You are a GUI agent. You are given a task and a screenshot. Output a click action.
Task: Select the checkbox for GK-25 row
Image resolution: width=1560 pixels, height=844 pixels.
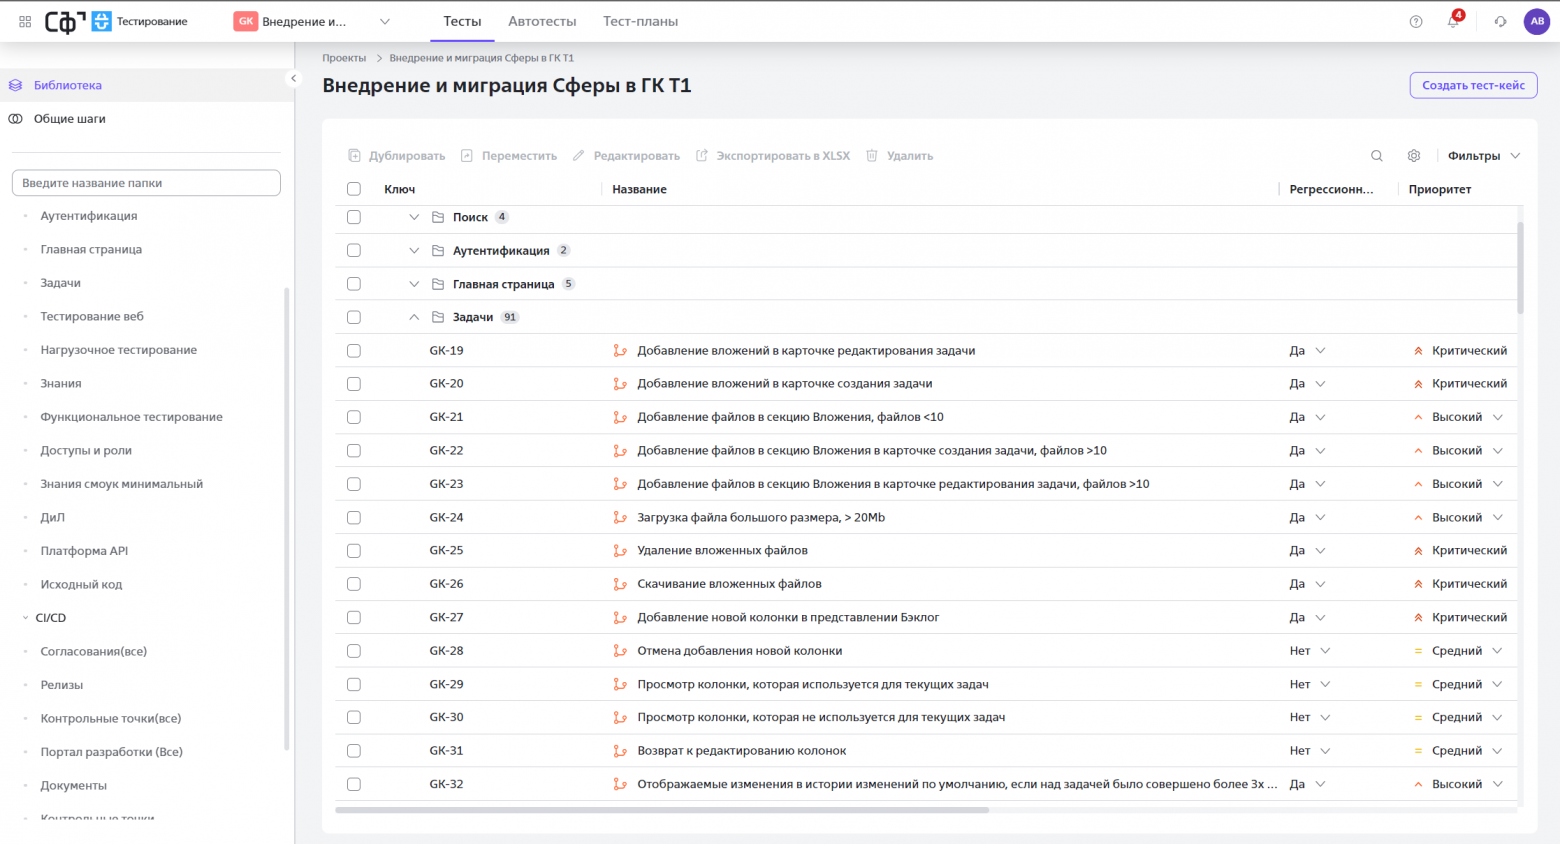[354, 551]
